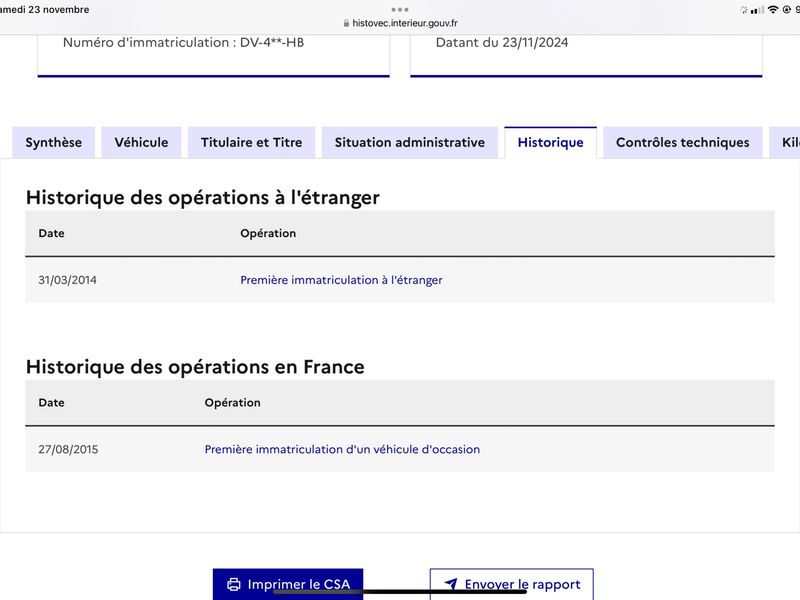Tap the orientation lock icon in status bar

787,9
